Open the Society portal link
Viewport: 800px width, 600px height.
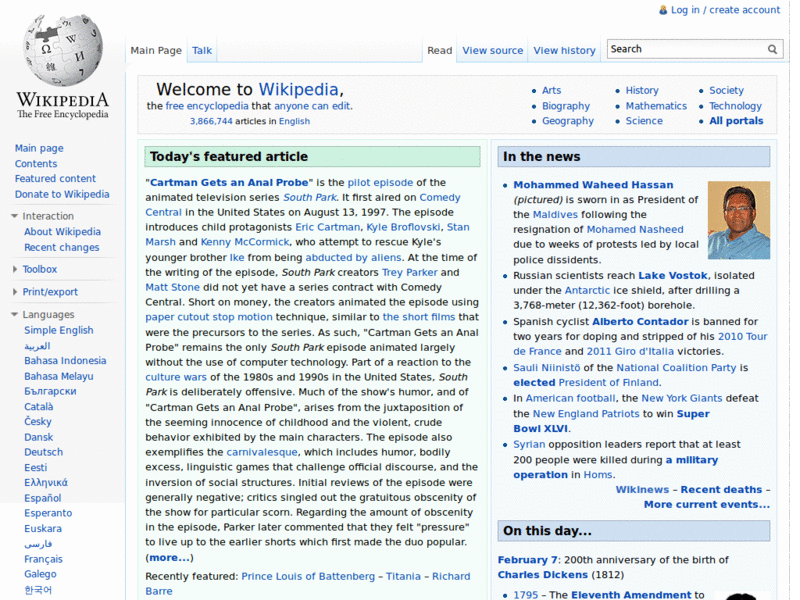[x=727, y=90]
